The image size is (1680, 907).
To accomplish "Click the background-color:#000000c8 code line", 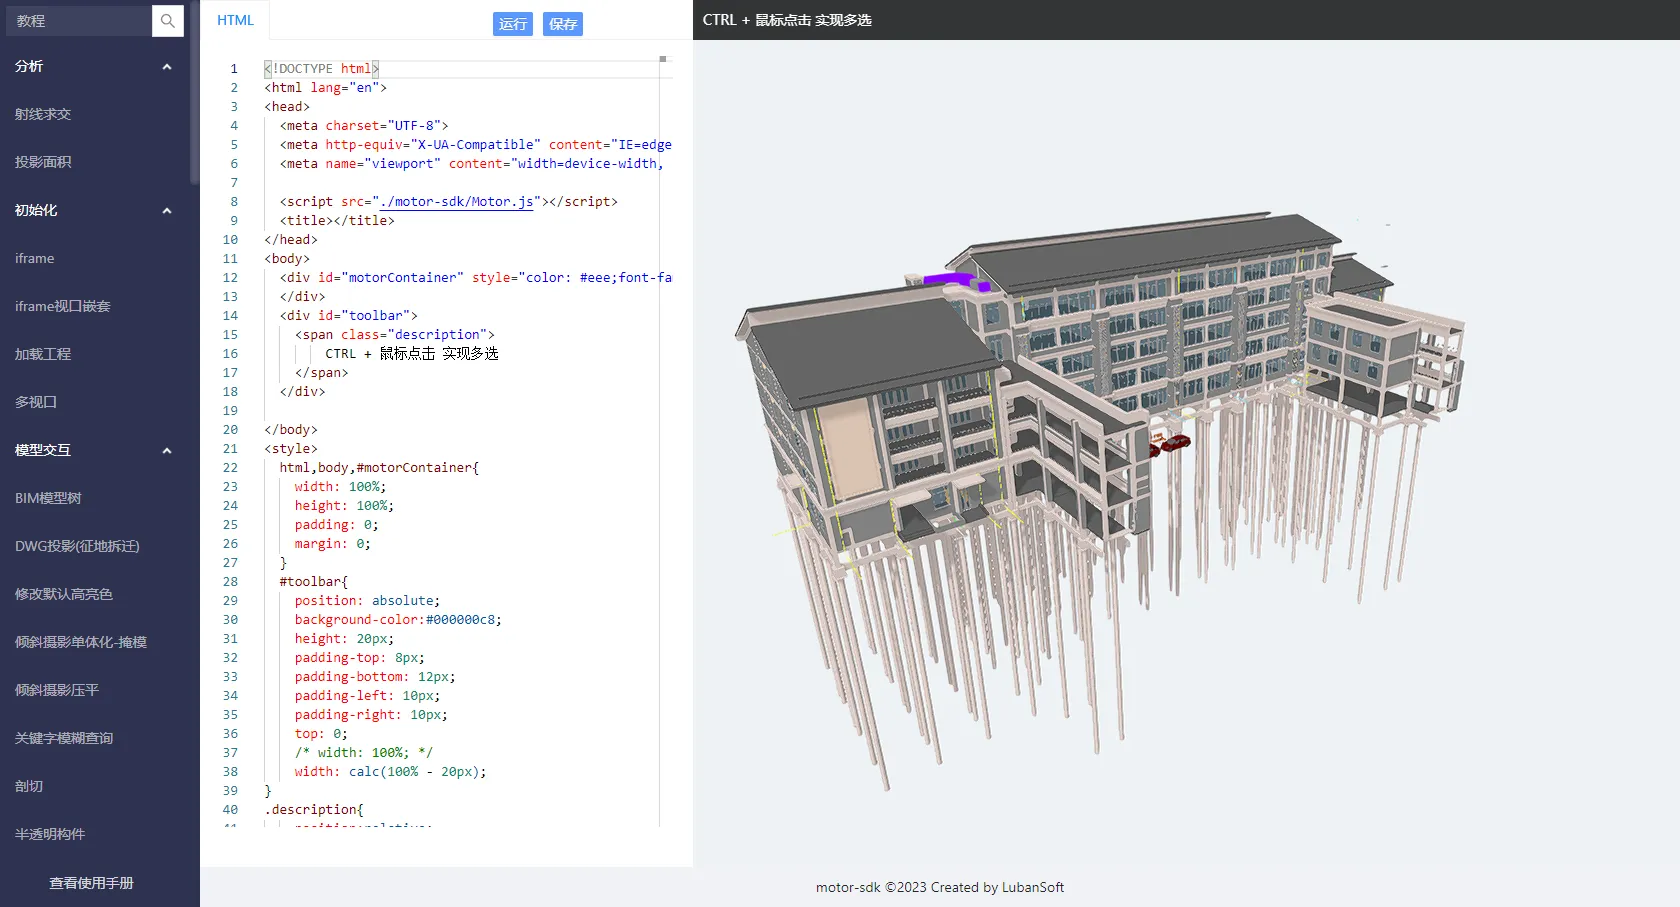I will click(398, 620).
